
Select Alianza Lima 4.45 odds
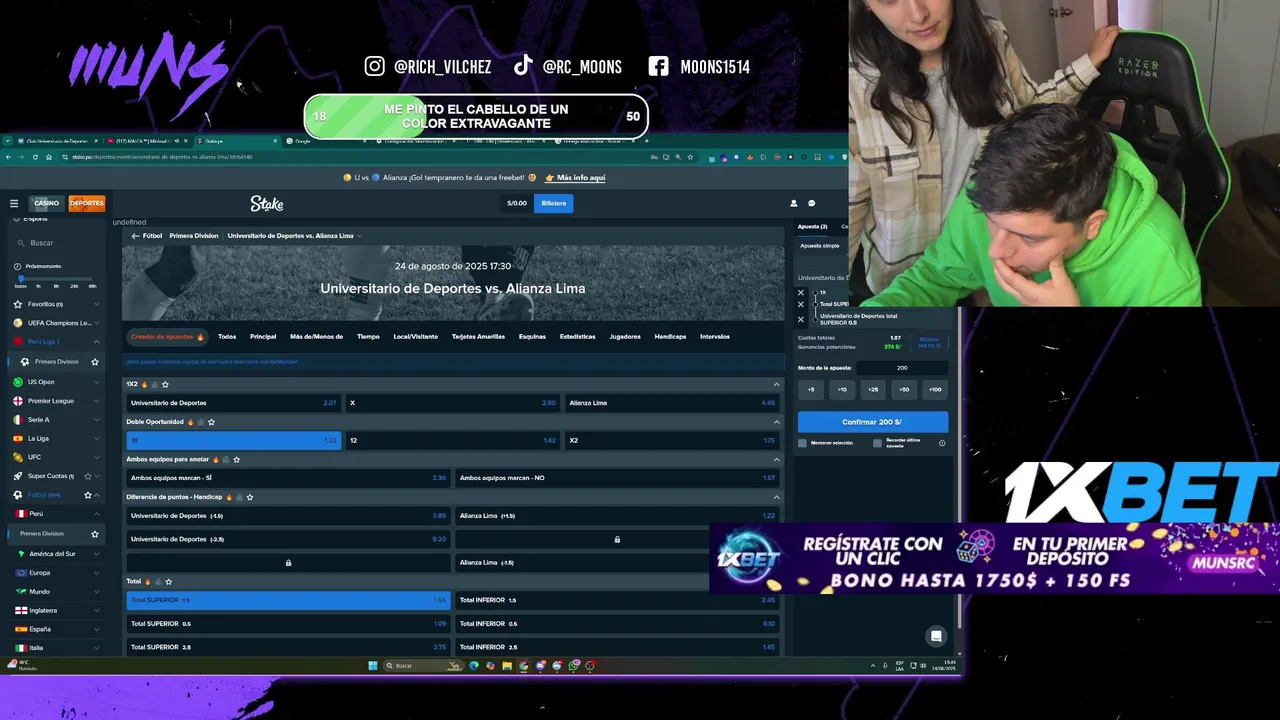click(x=672, y=403)
